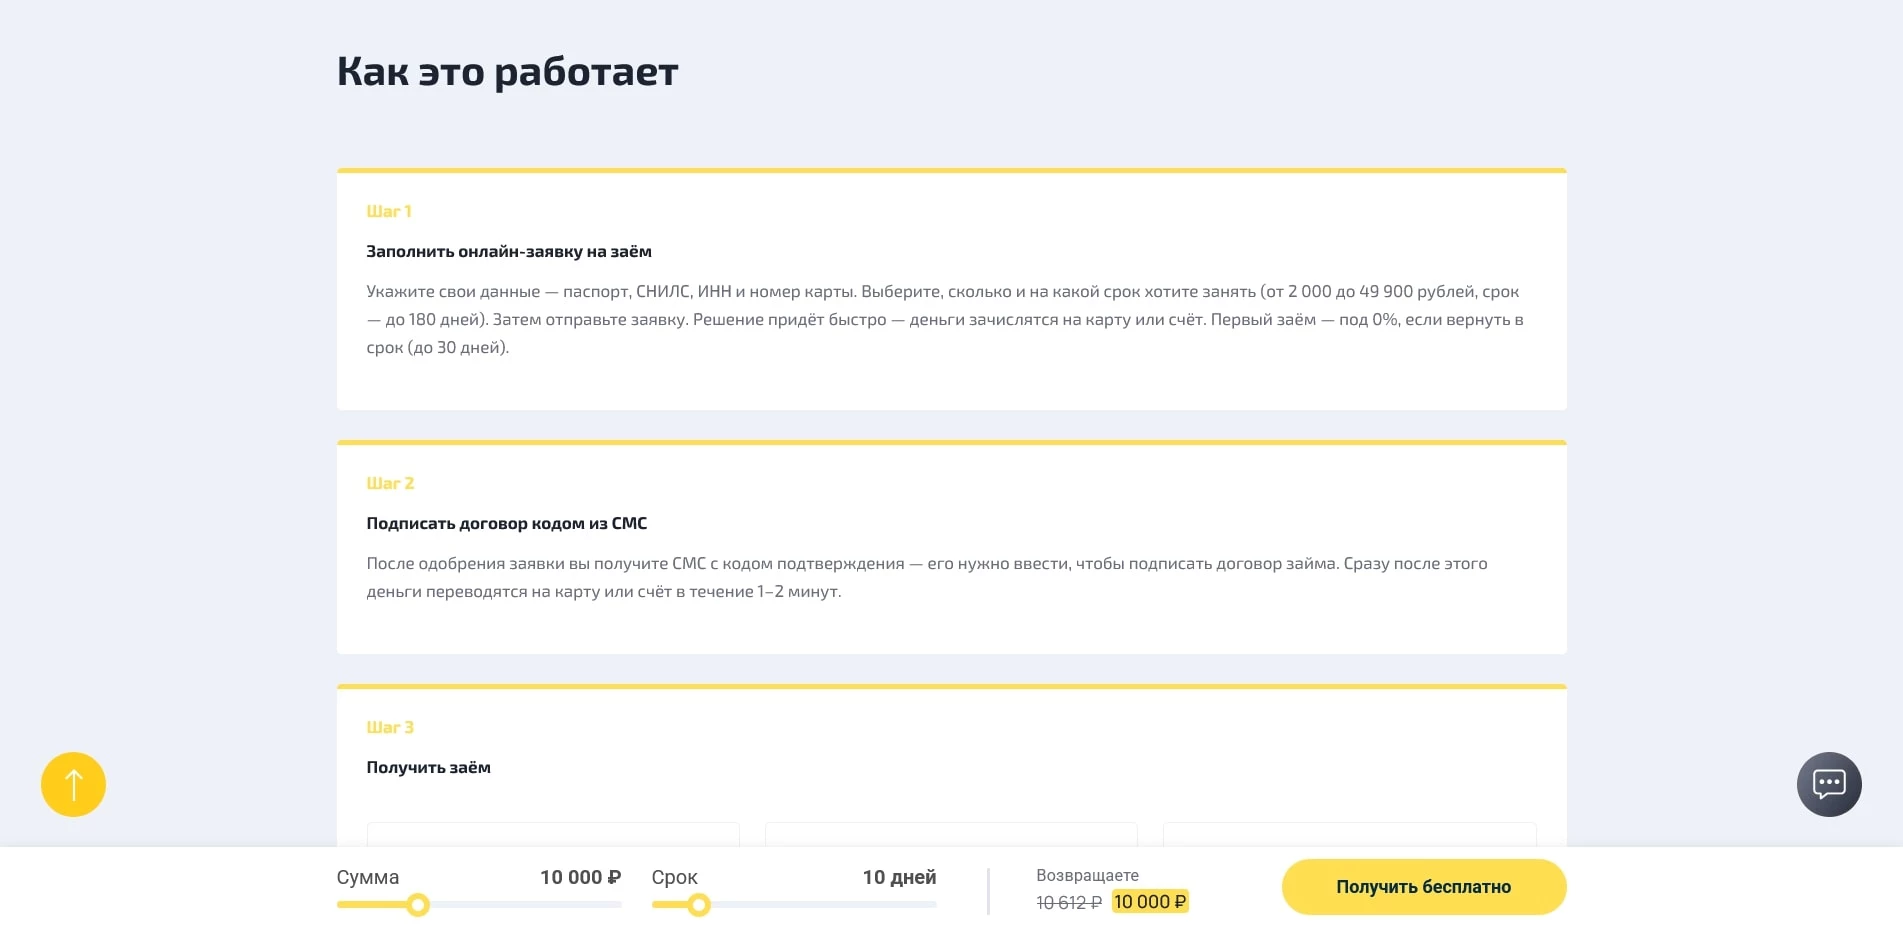This screenshot has height=927, width=1903.
Task: Select the «Шаг 1» step label
Action: (389, 211)
